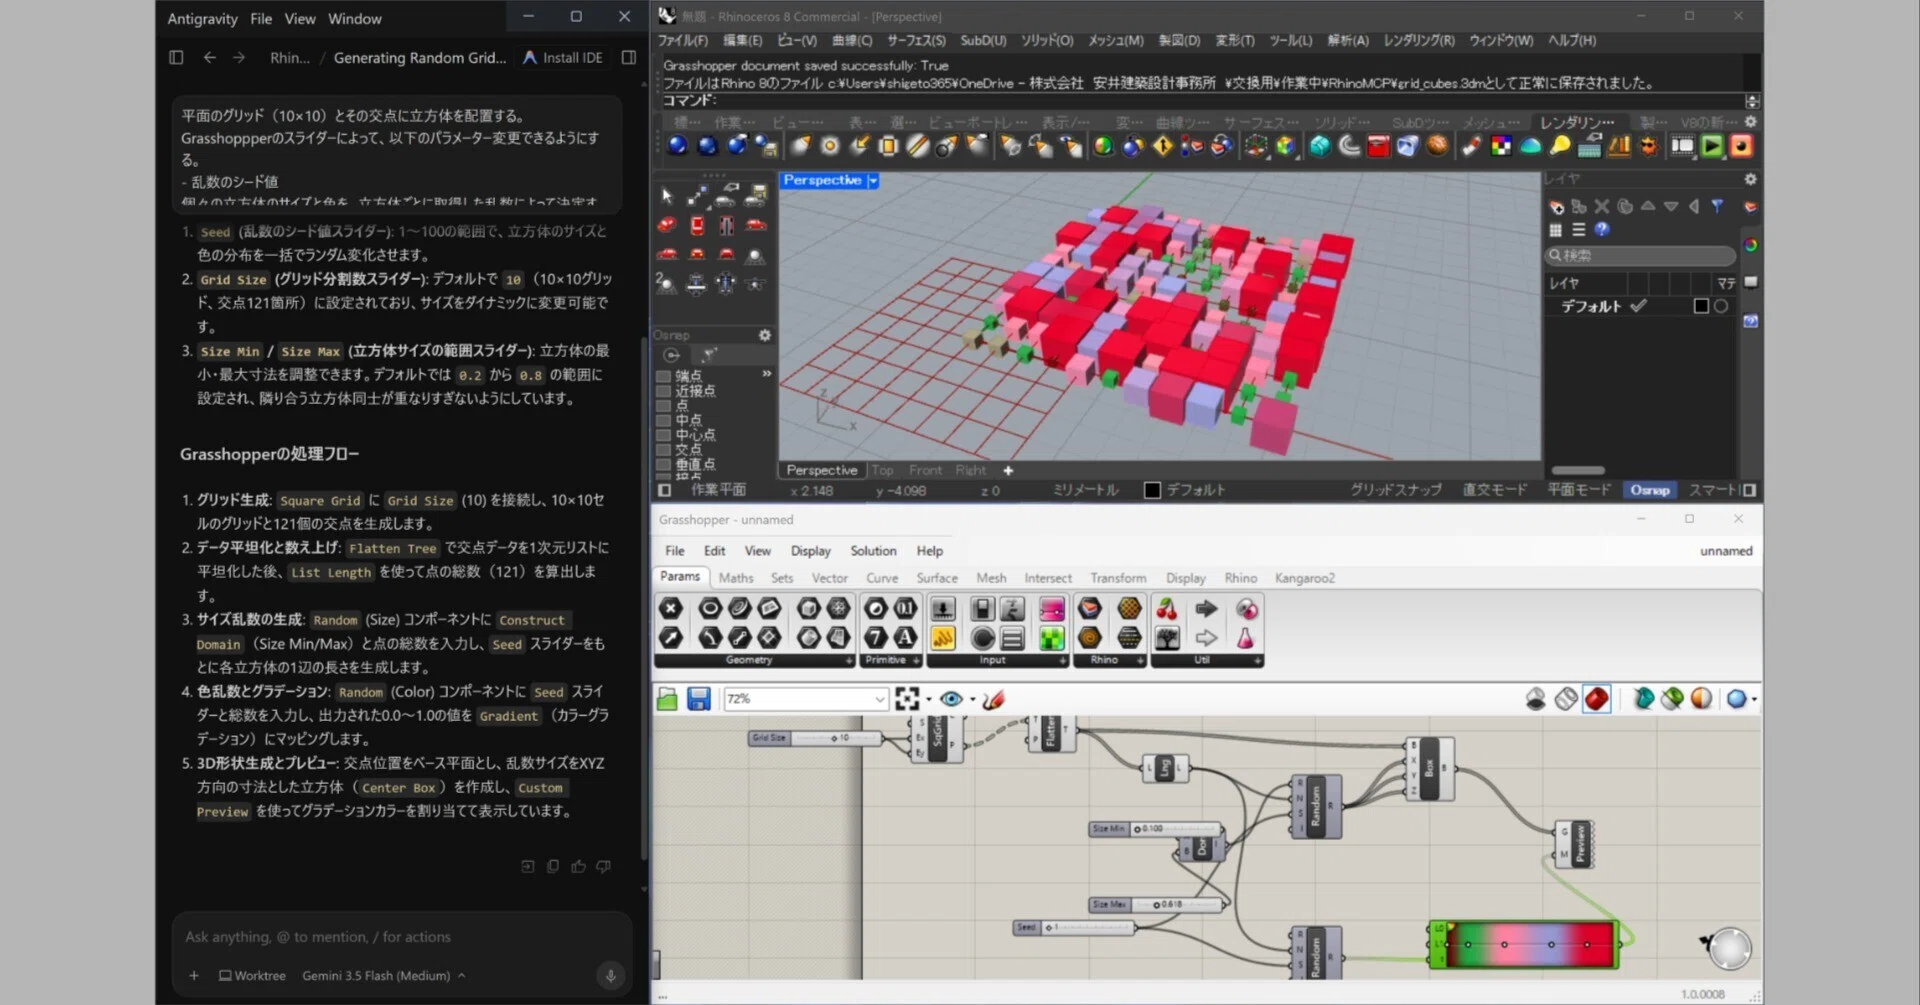
Task: Click the microphone icon in Antigravity chat
Action: 610,975
